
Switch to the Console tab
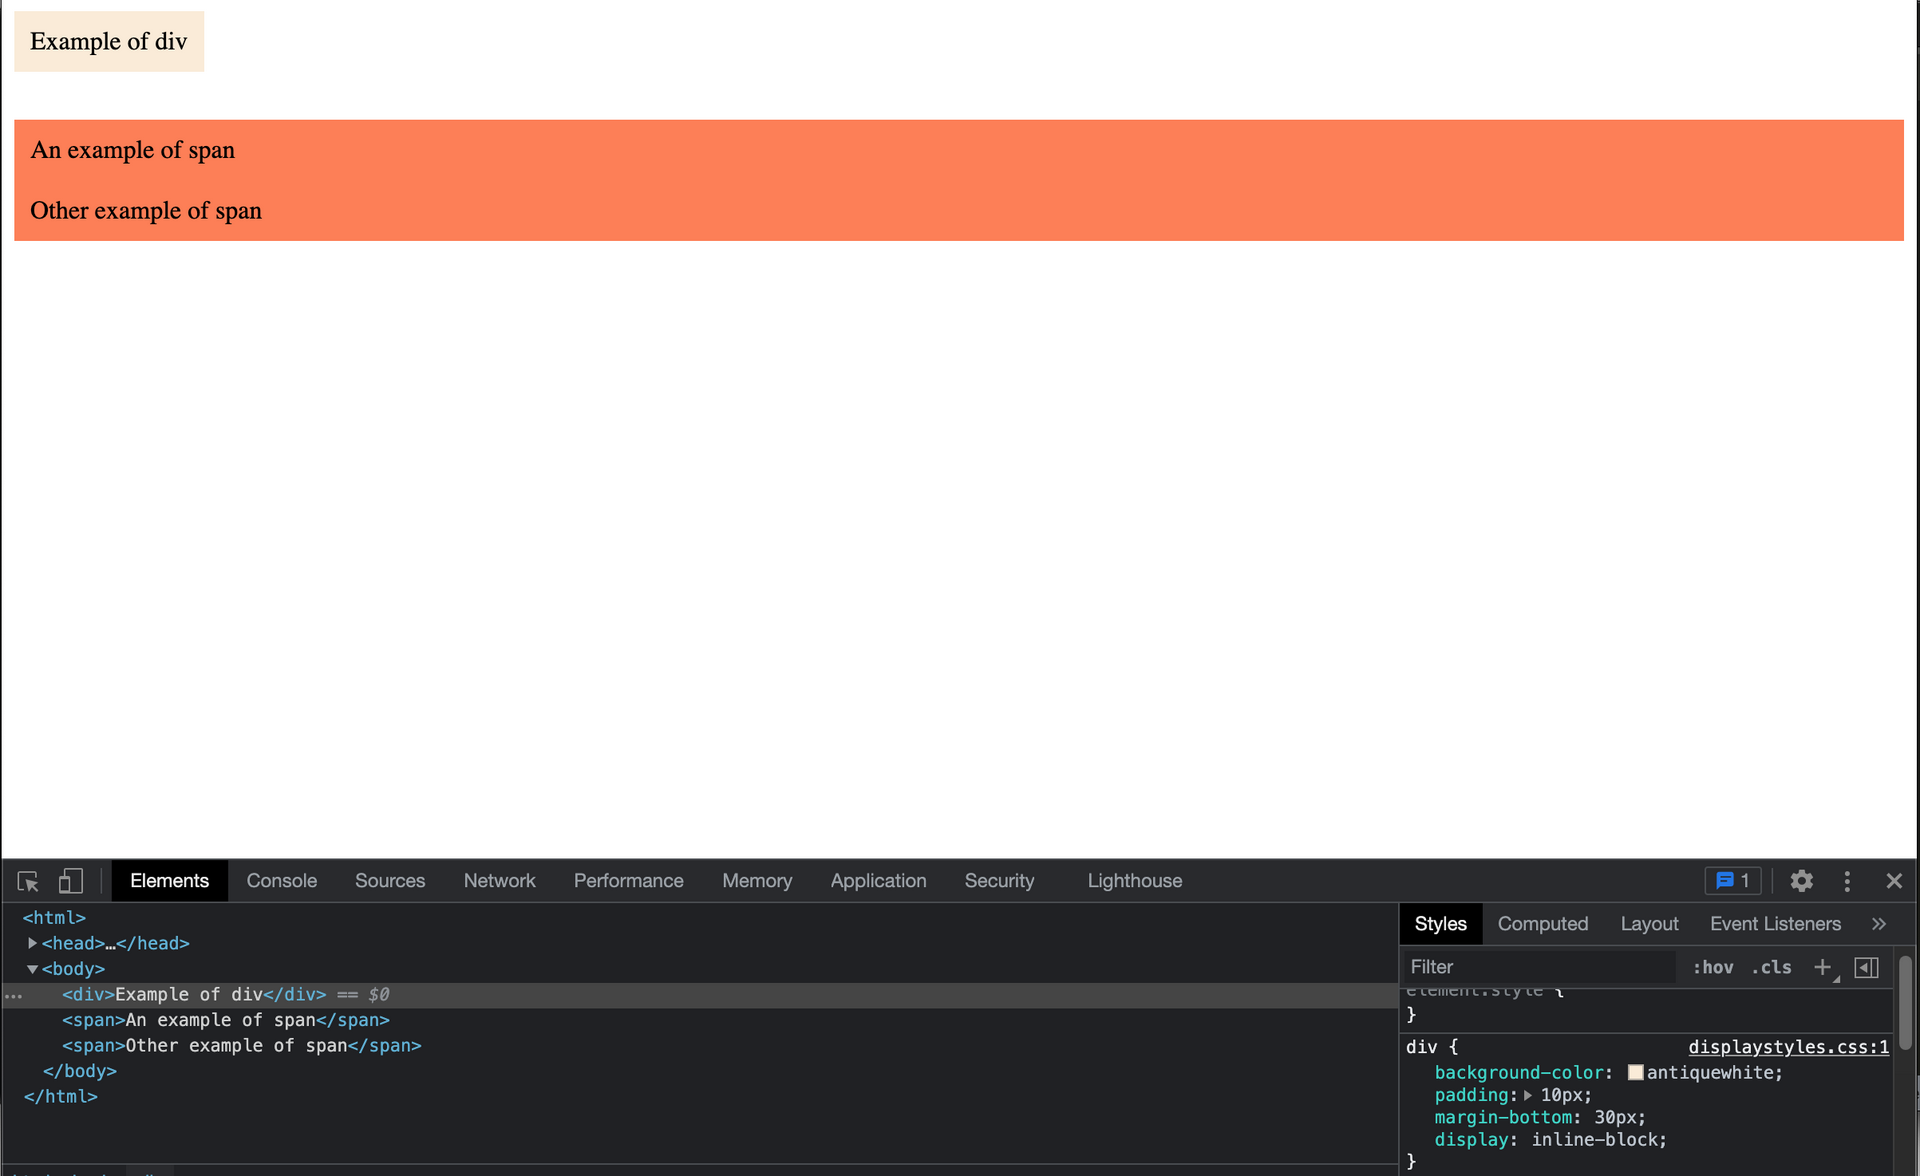click(x=281, y=881)
